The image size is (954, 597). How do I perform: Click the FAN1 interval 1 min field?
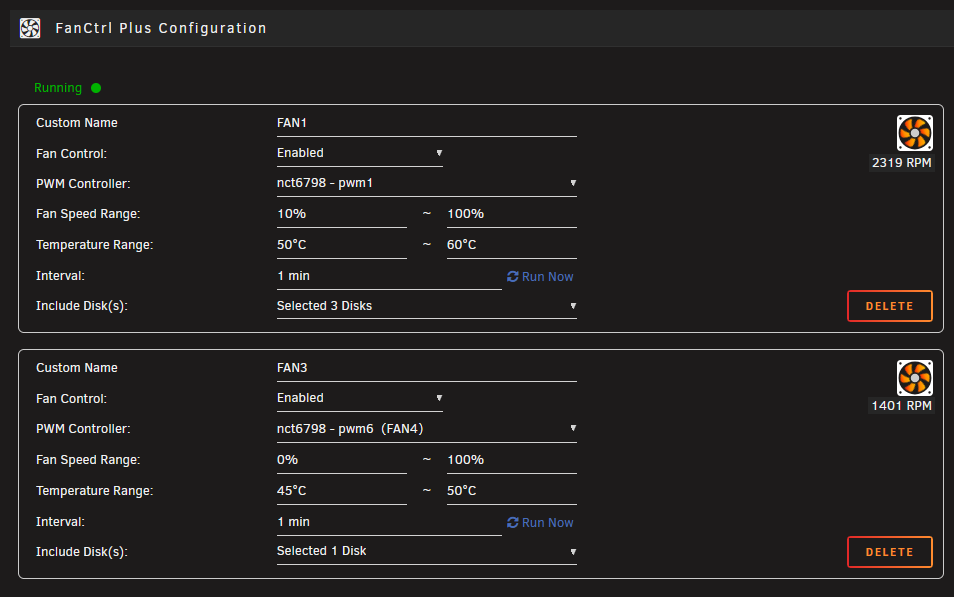click(389, 276)
